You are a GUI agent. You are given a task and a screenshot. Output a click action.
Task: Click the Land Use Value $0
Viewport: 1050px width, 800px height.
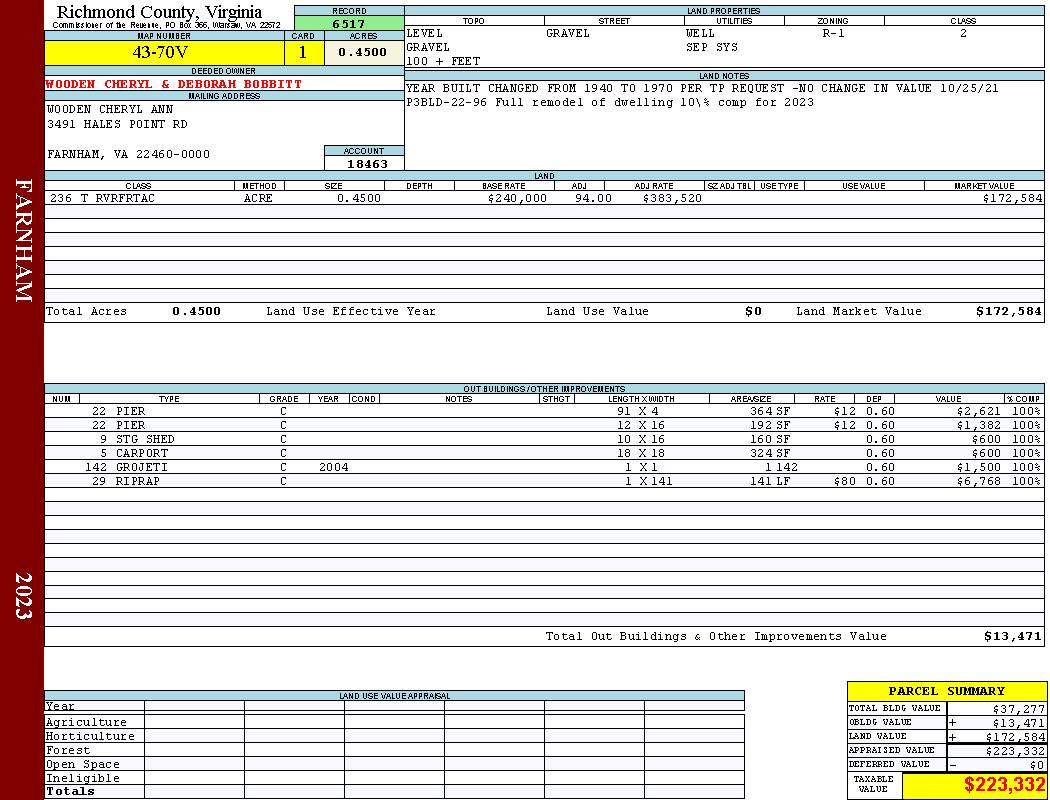point(753,311)
